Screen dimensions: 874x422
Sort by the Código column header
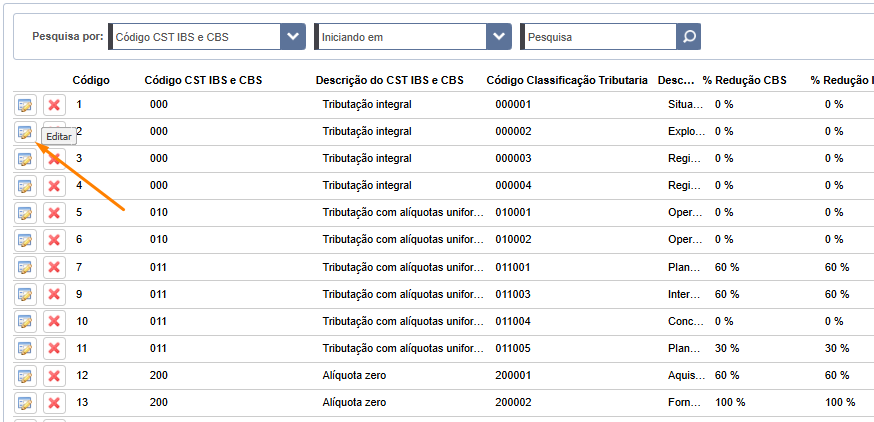[x=91, y=79]
